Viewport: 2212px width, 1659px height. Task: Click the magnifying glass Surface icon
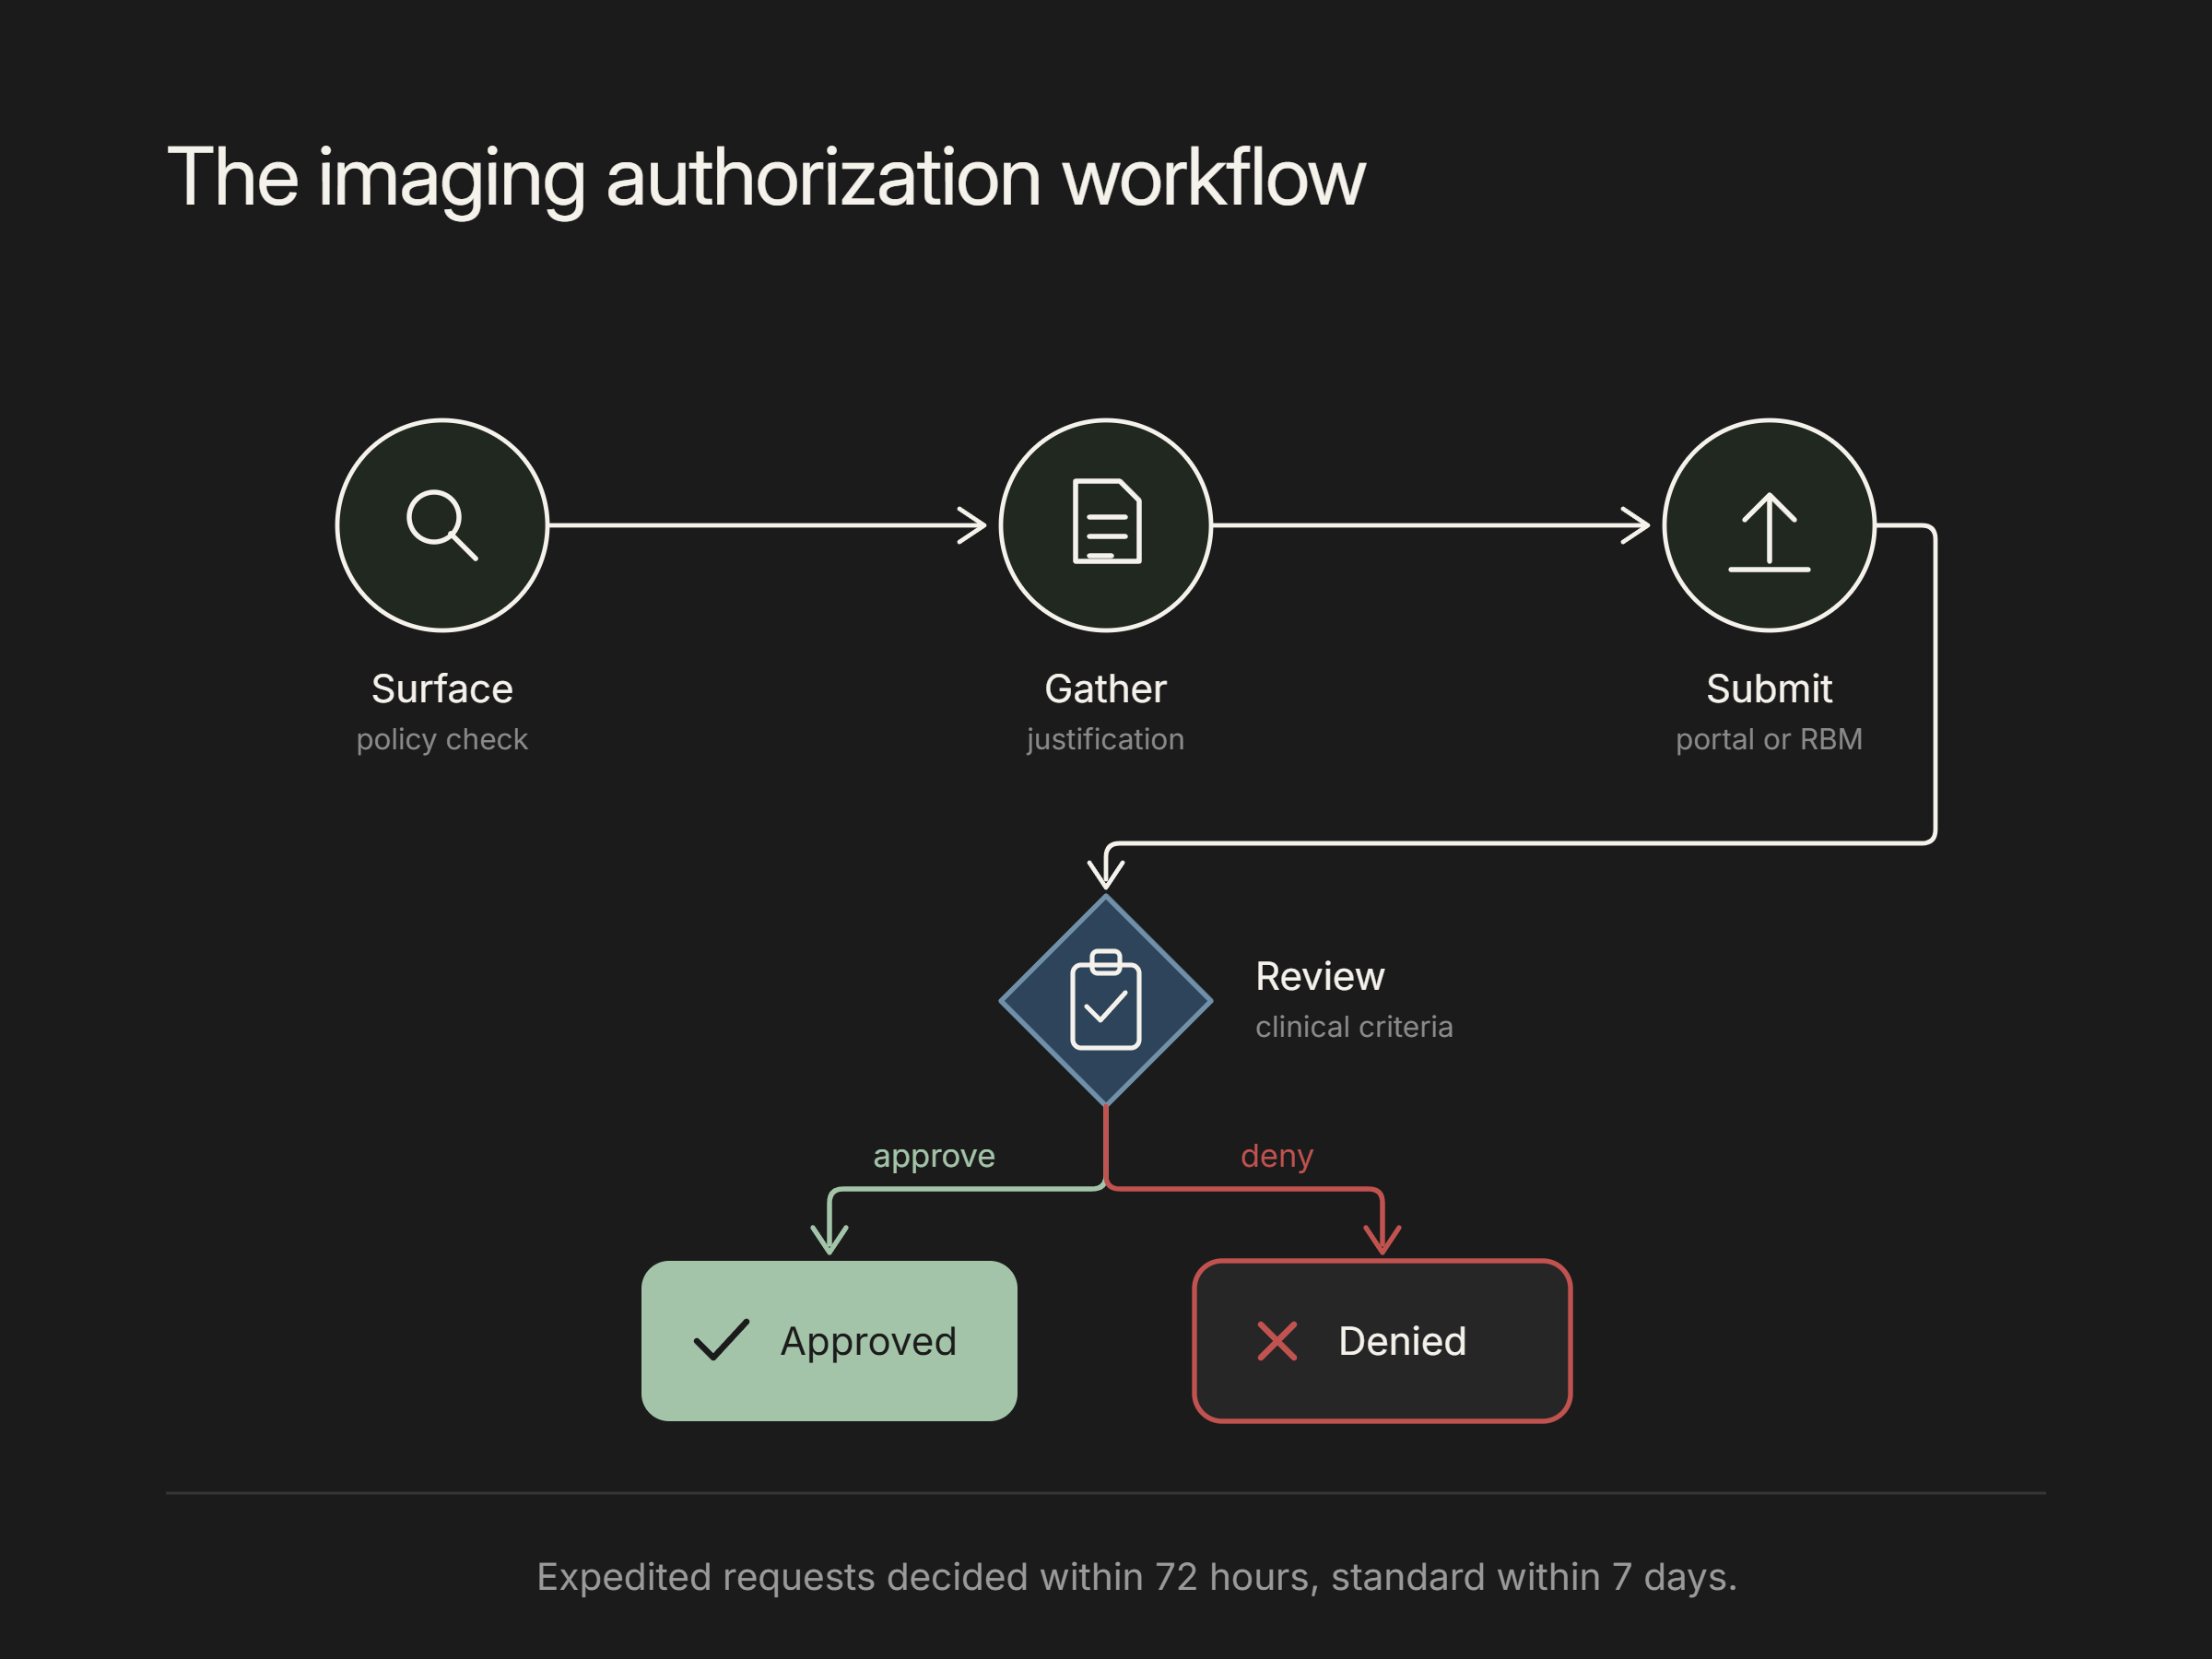(x=442, y=525)
